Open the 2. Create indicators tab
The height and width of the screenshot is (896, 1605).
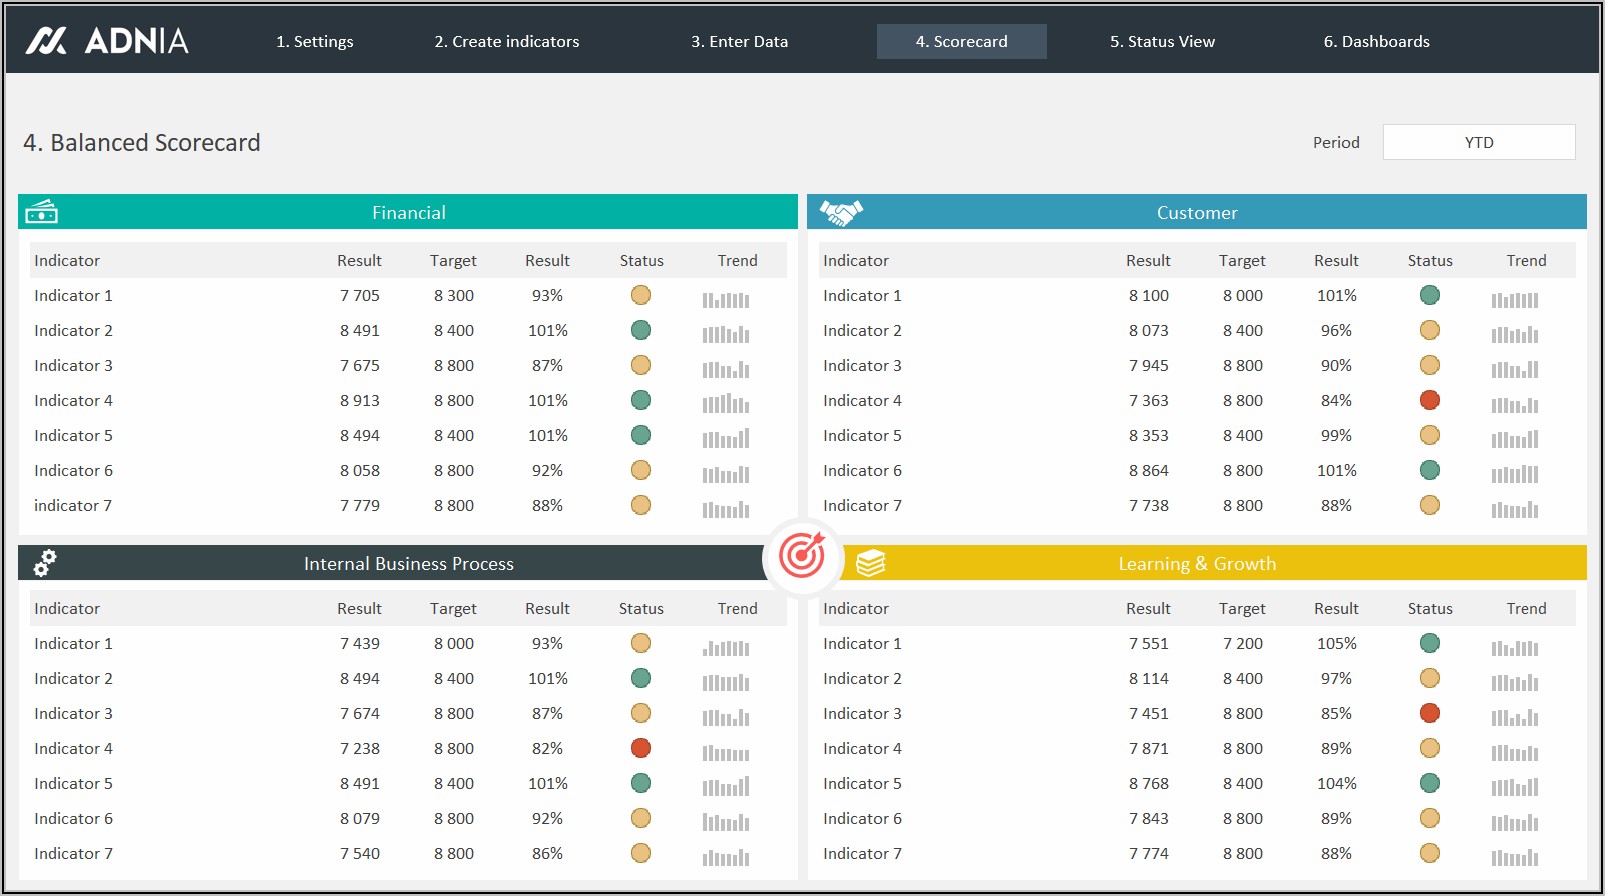(507, 42)
